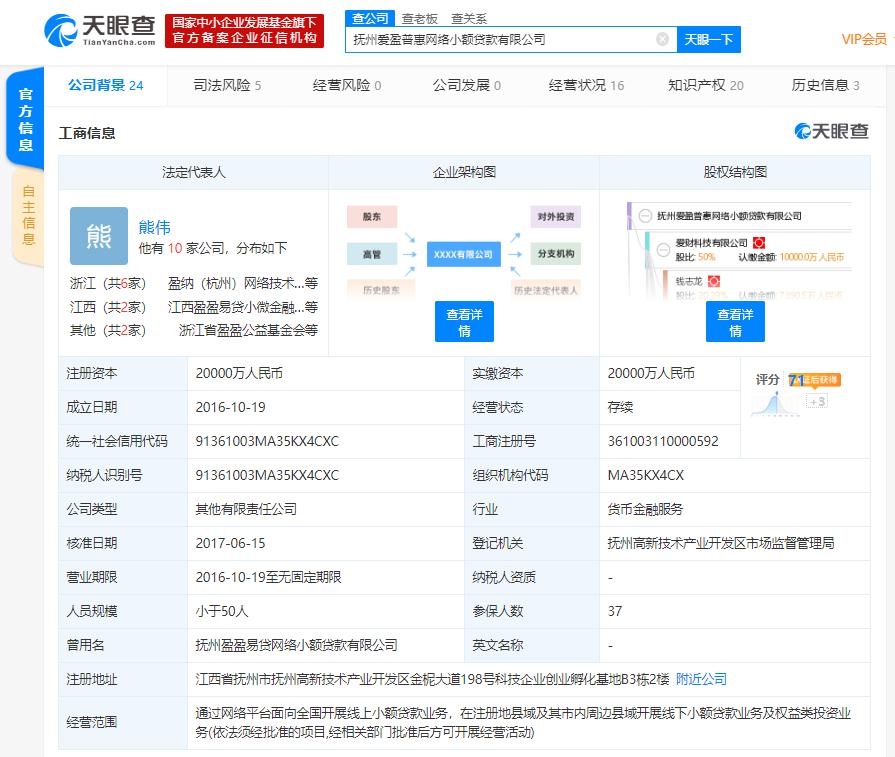Switch to the 知识产权 tab
This screenshot has width=895, height=757.
[699, 86]
